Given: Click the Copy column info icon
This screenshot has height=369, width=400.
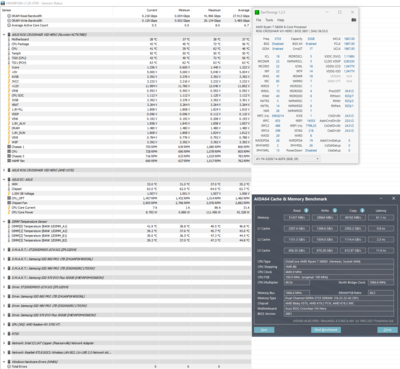Looking at the screenshot, I should 362,210.
